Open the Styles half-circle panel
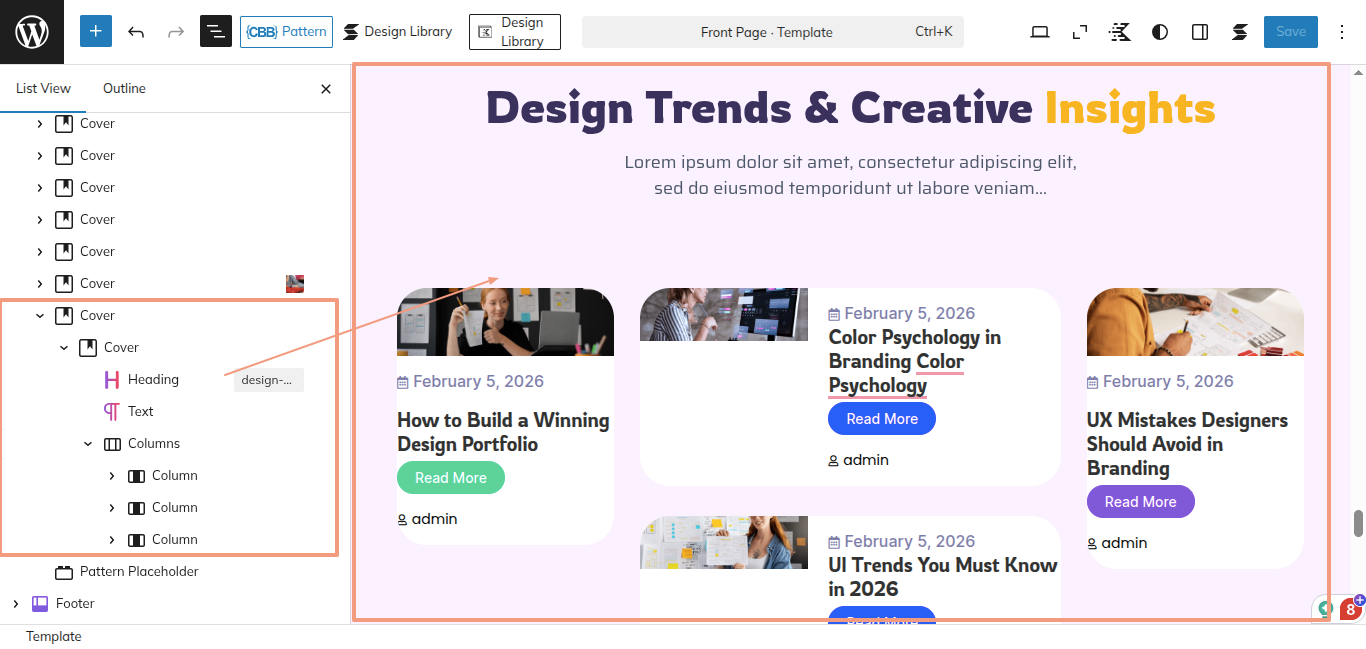 (x=1160, y=32)
